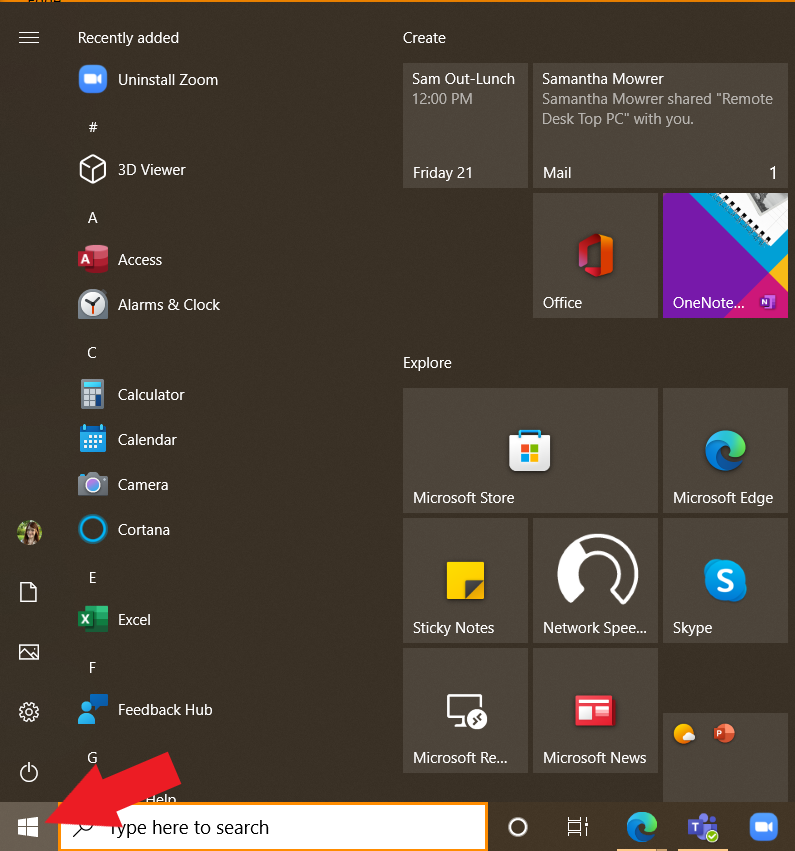Click the A letter section header
Image resolution: width=795 pixels, height=851 pixels.
coord(93,218)
